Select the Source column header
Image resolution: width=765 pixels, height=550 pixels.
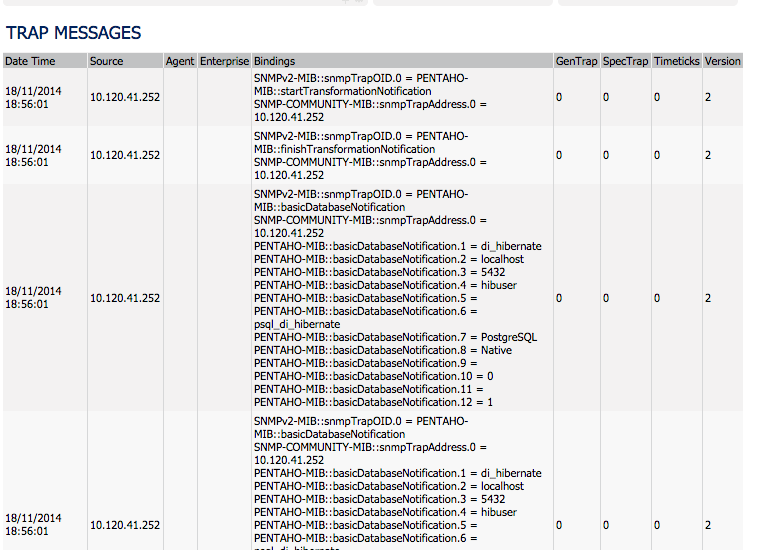[125, 61]
